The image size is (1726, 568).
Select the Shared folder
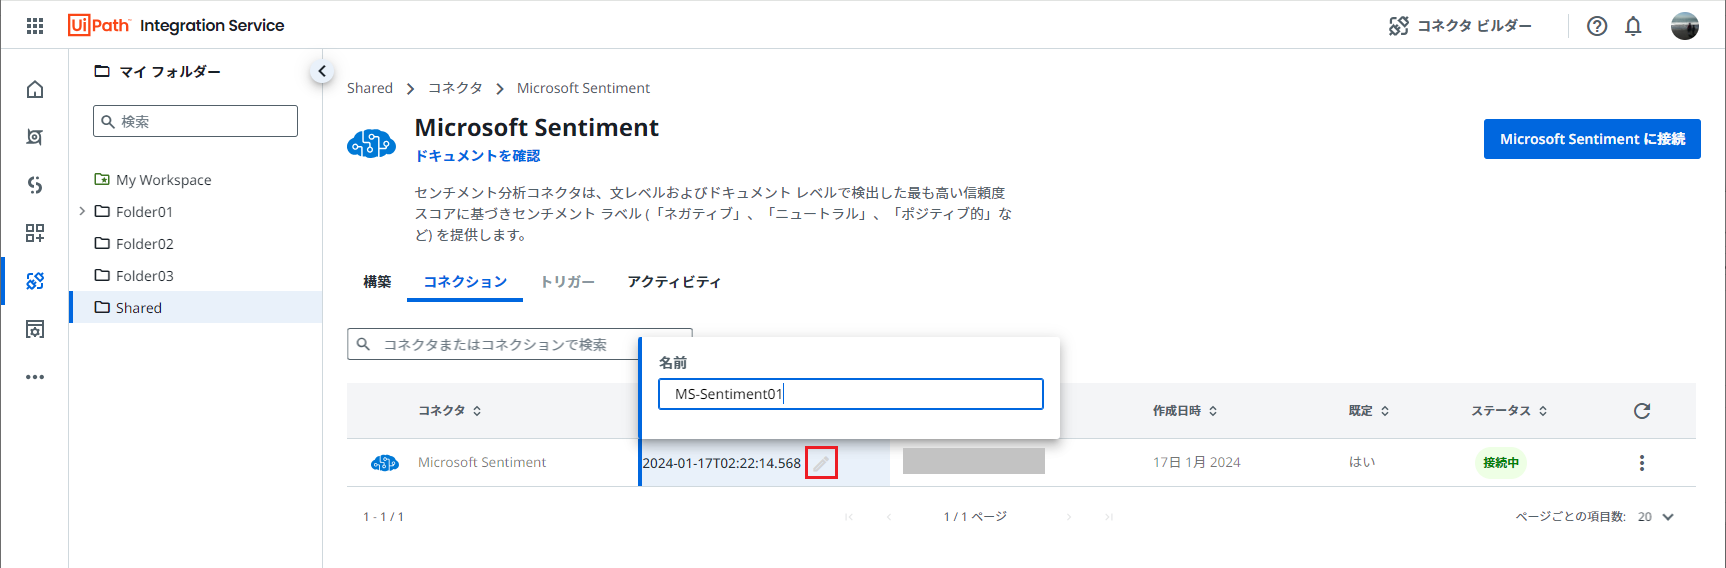195,308
